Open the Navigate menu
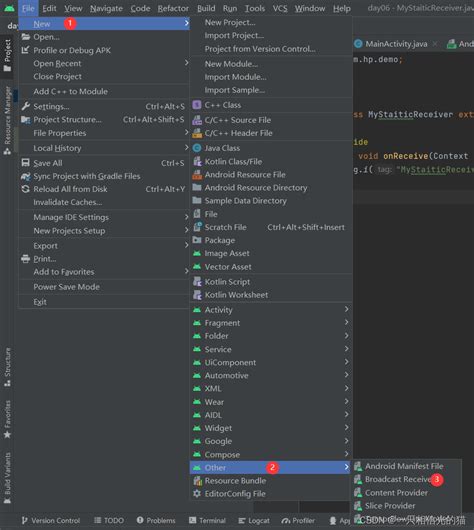474x530 pixels. click(x=106, y=8)
